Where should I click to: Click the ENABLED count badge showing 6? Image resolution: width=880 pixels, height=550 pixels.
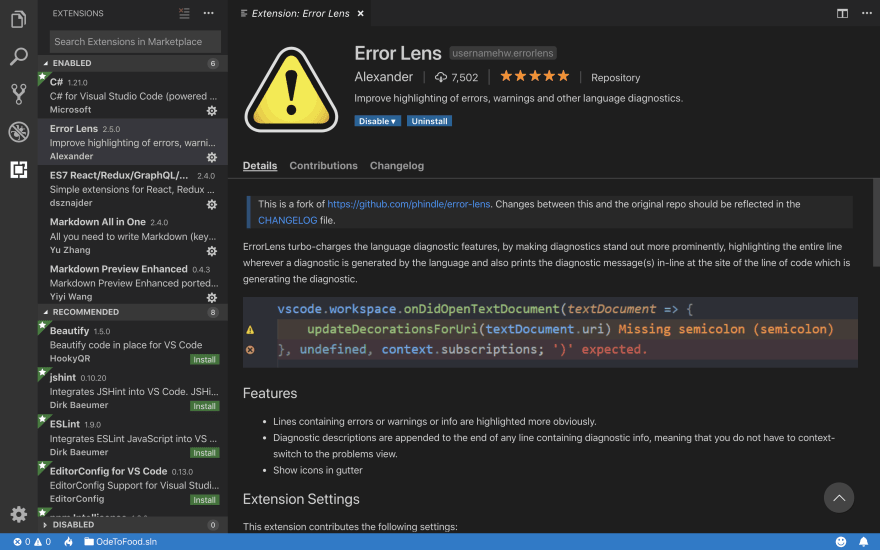click(213, 63)
